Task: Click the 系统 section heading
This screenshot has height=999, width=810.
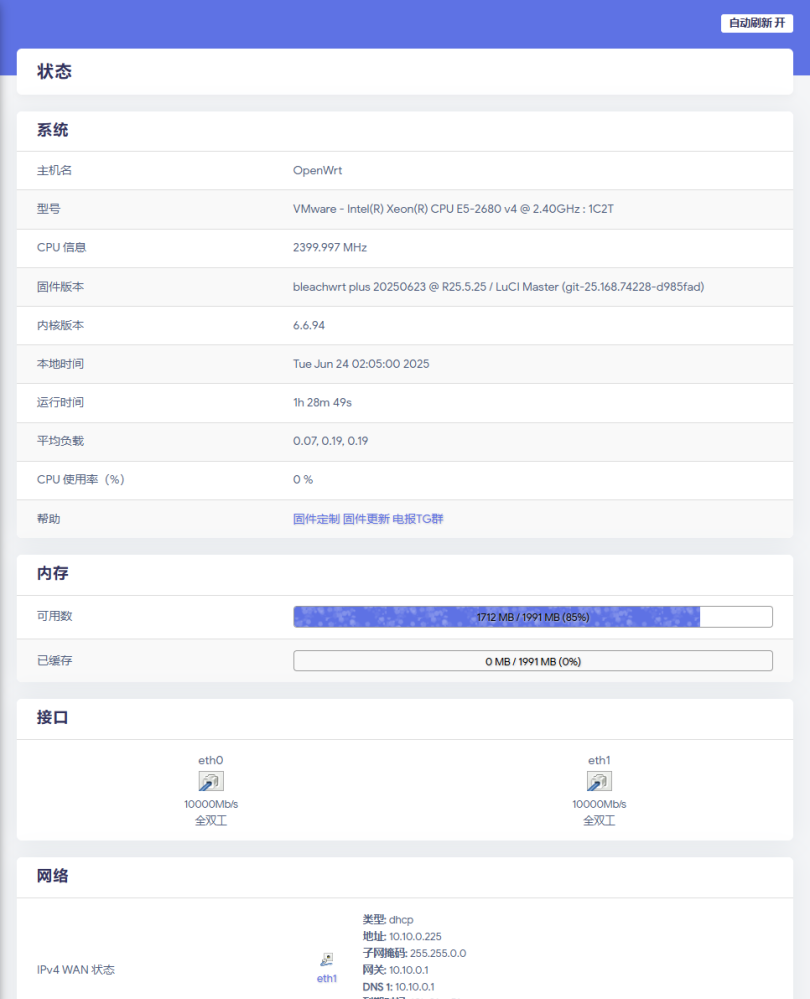Action: pyautogui.click(x=53, y=130)
